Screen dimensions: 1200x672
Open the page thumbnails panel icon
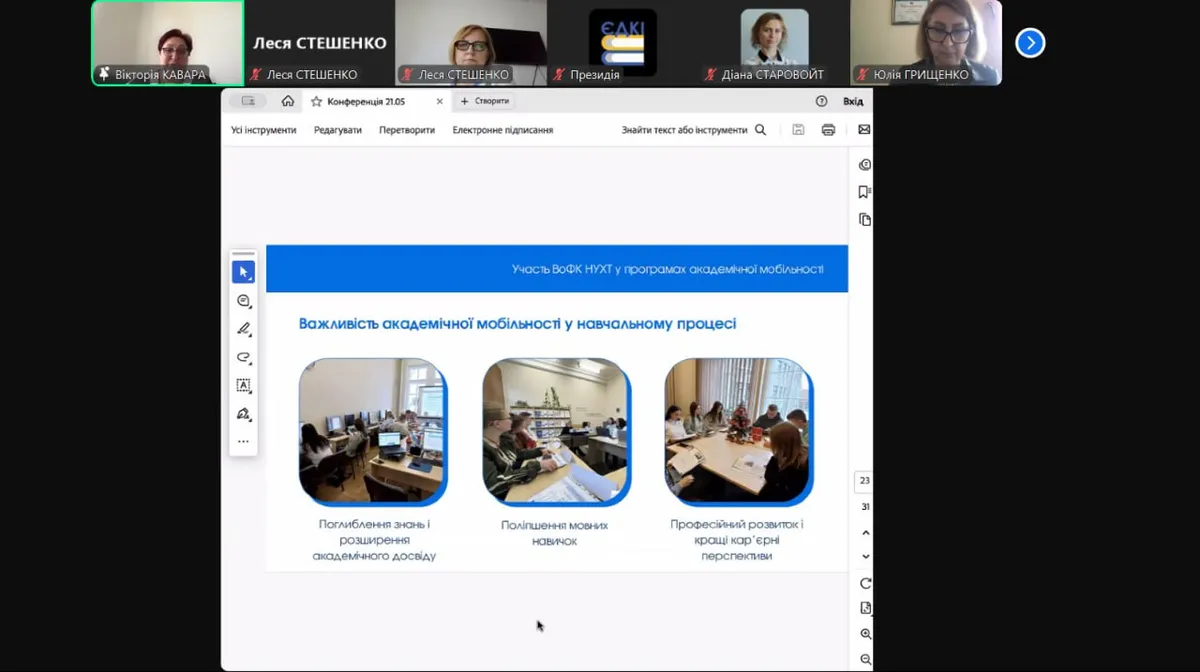864,220
